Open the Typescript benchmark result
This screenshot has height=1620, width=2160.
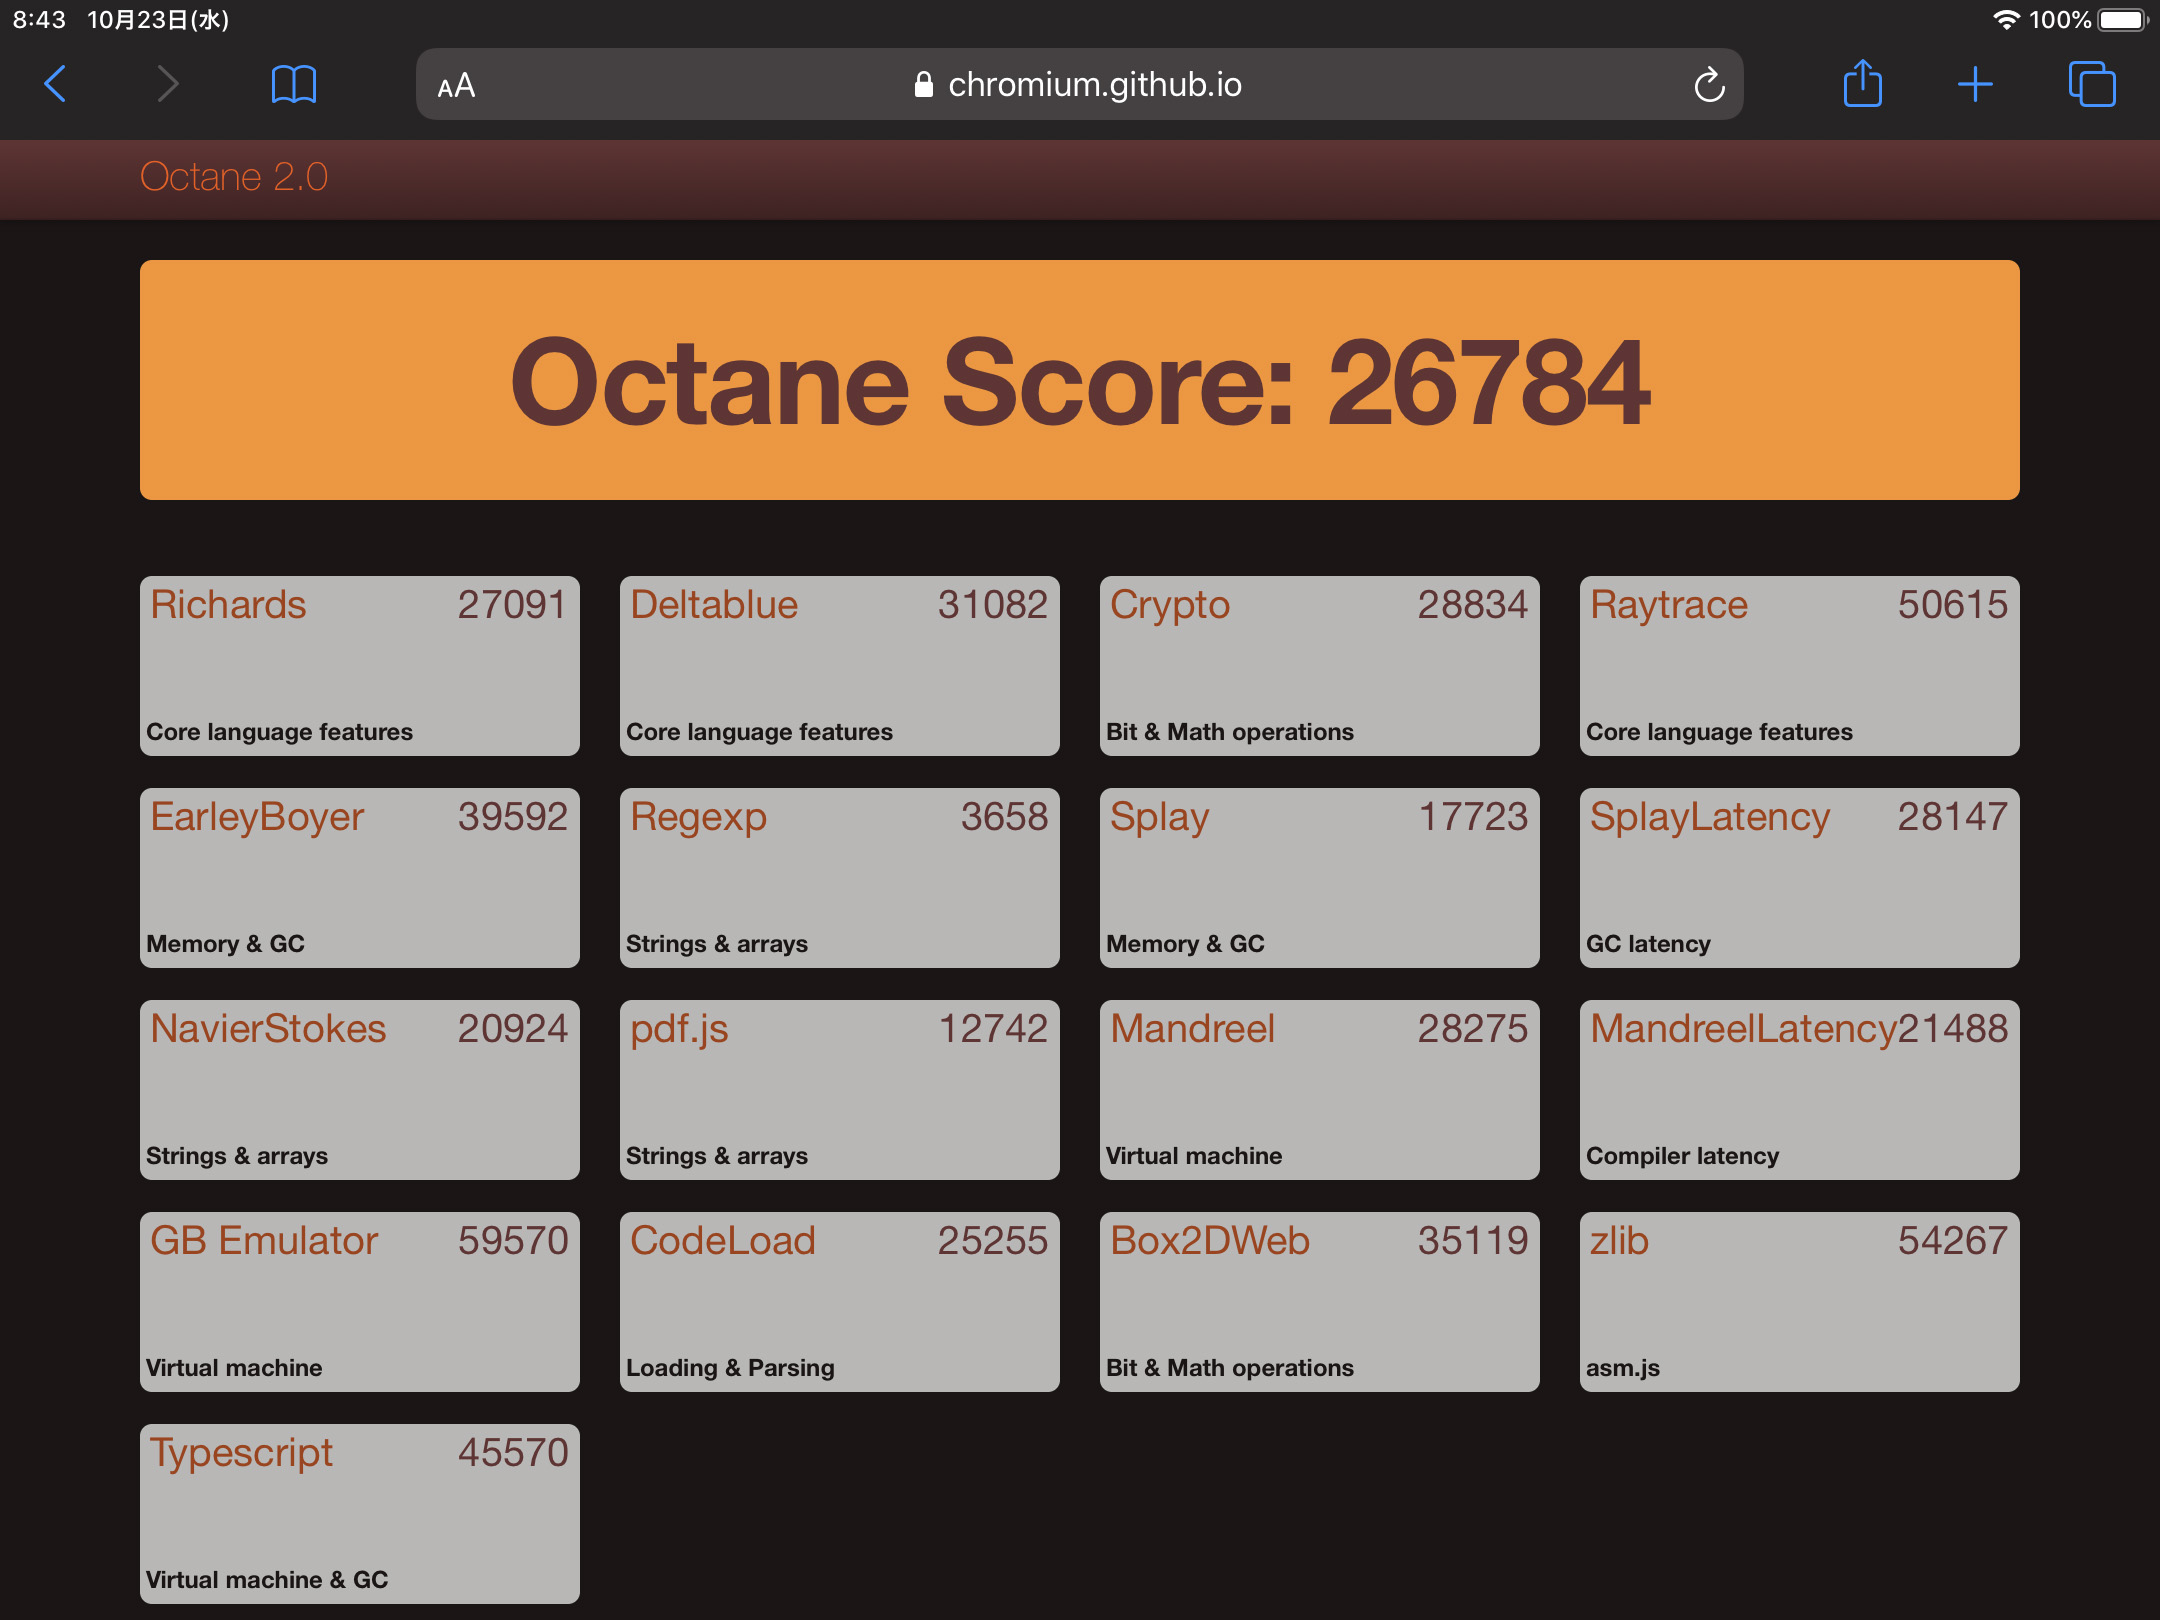pos(359,1514)
